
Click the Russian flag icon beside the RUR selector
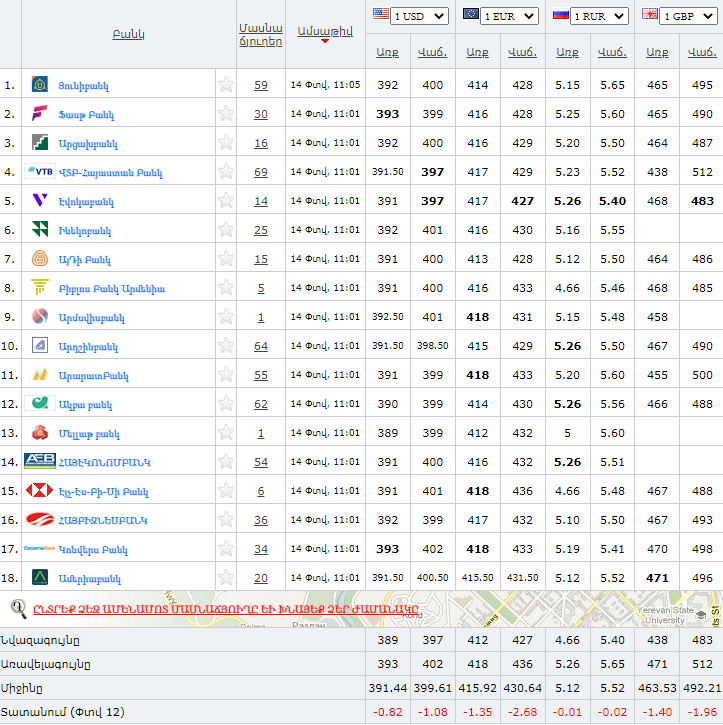[560, 15]
